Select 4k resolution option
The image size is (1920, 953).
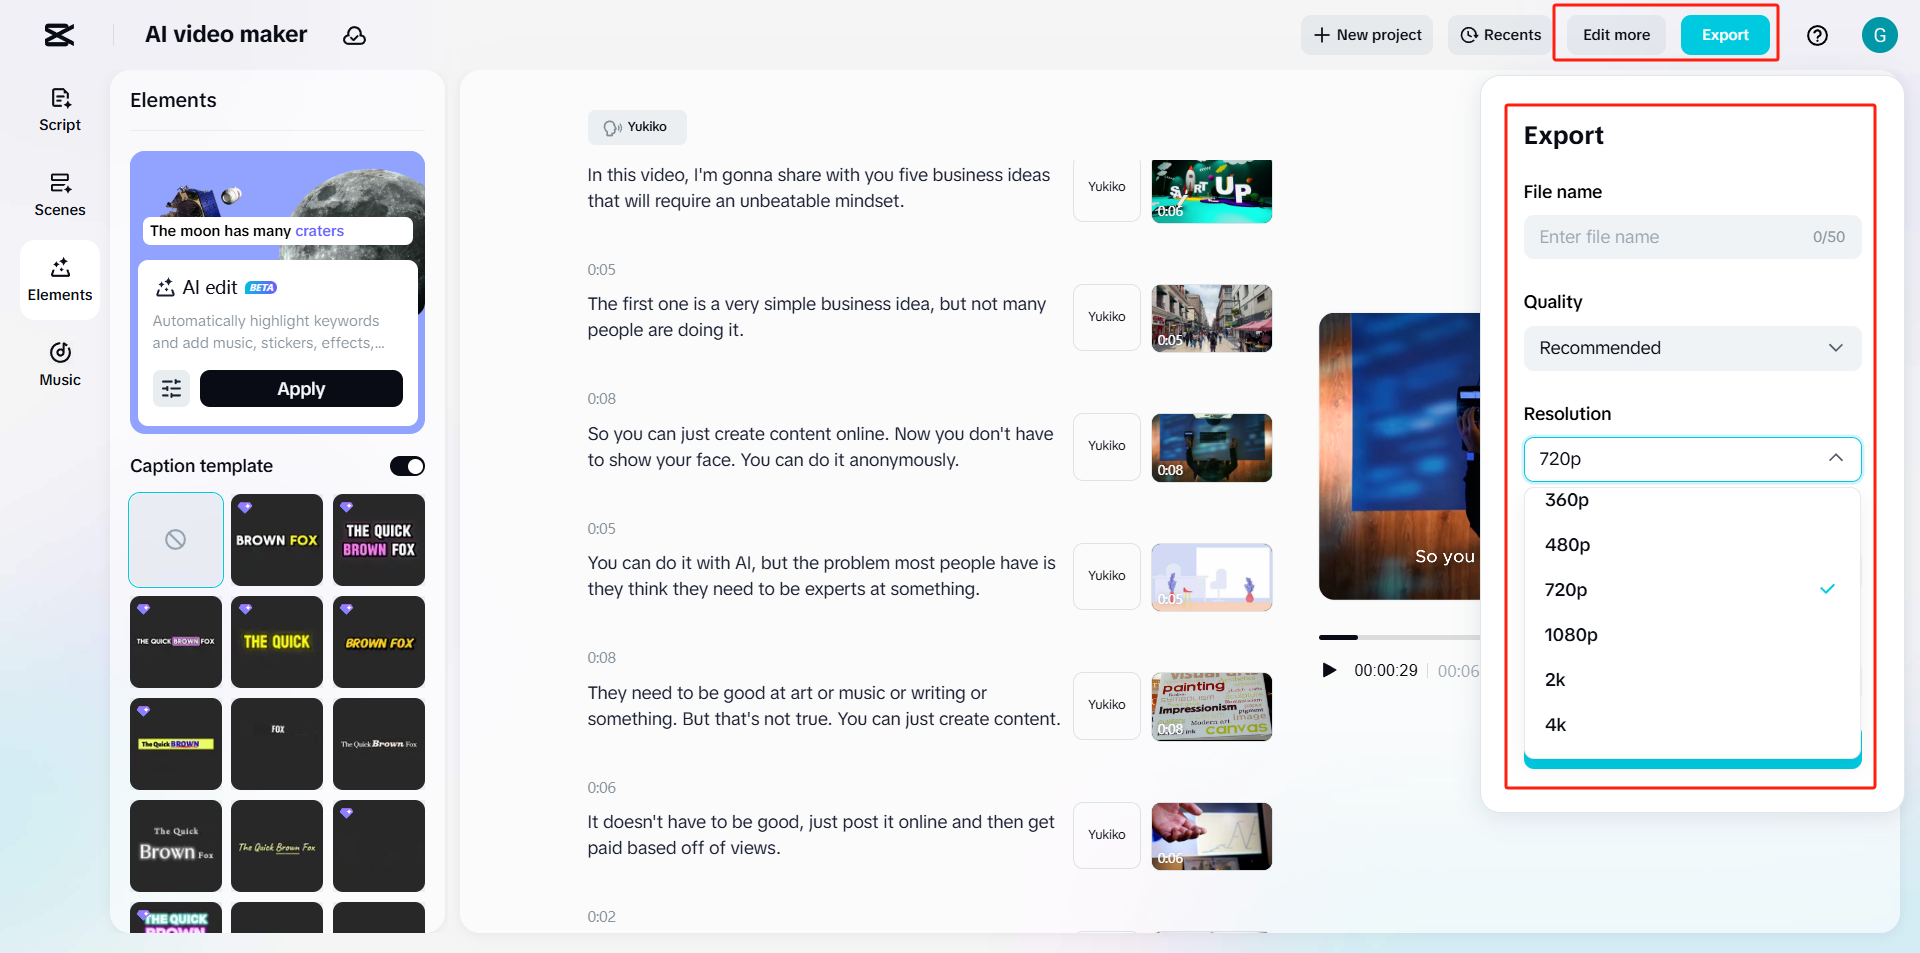coord(1692,725)
